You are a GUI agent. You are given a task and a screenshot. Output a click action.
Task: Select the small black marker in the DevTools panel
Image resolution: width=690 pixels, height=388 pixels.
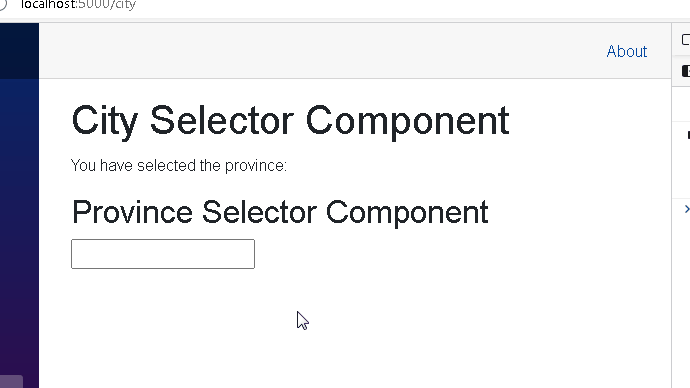pos(688,135)
